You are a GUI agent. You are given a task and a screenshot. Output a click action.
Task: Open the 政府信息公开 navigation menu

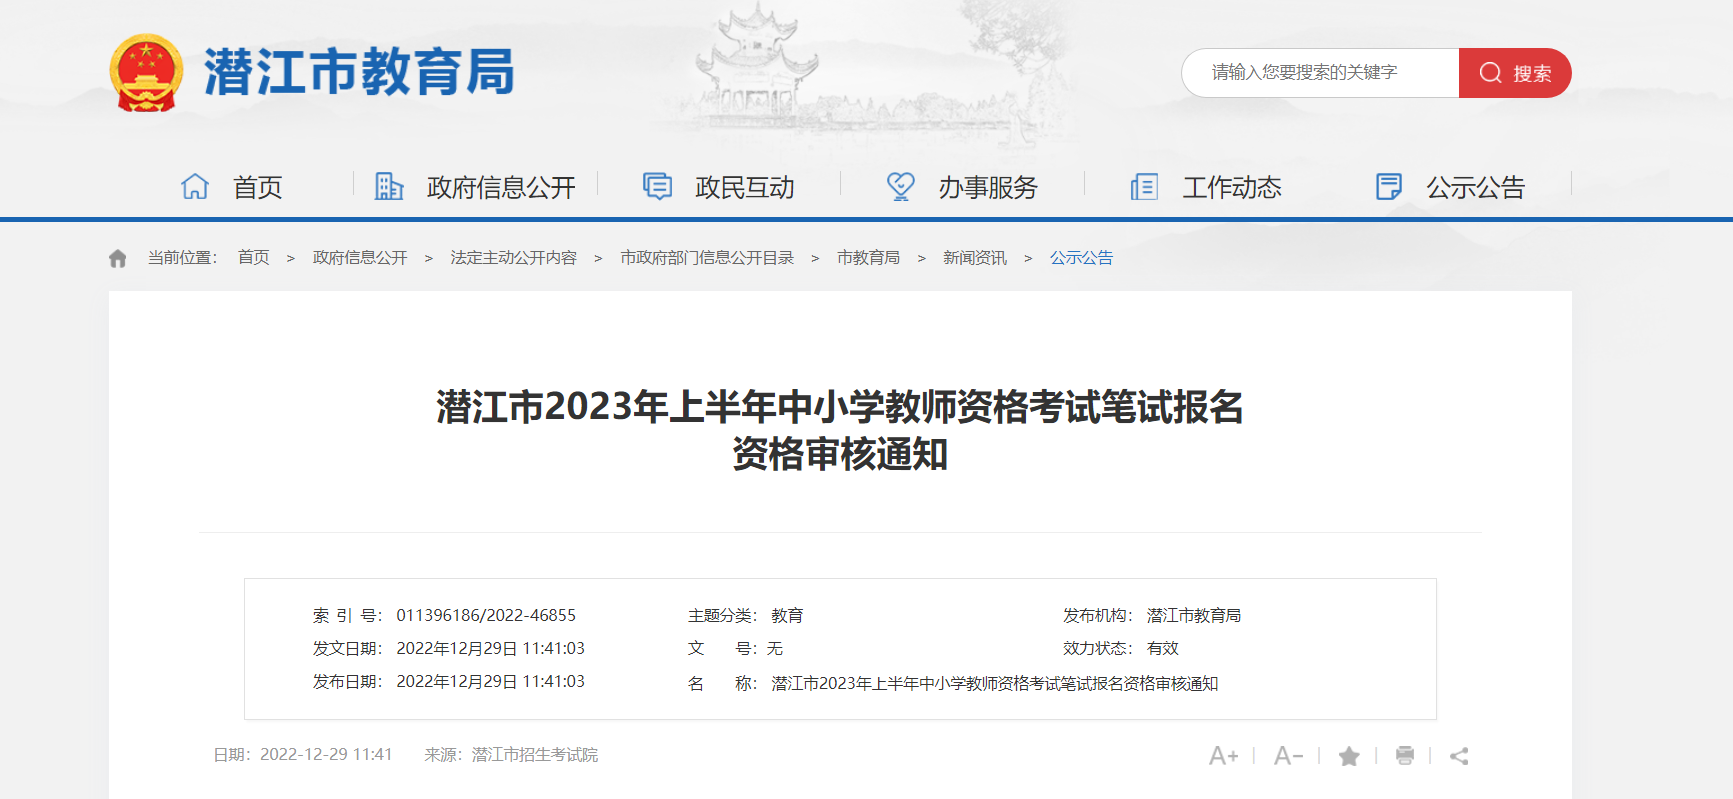click(x=501, y=187)
